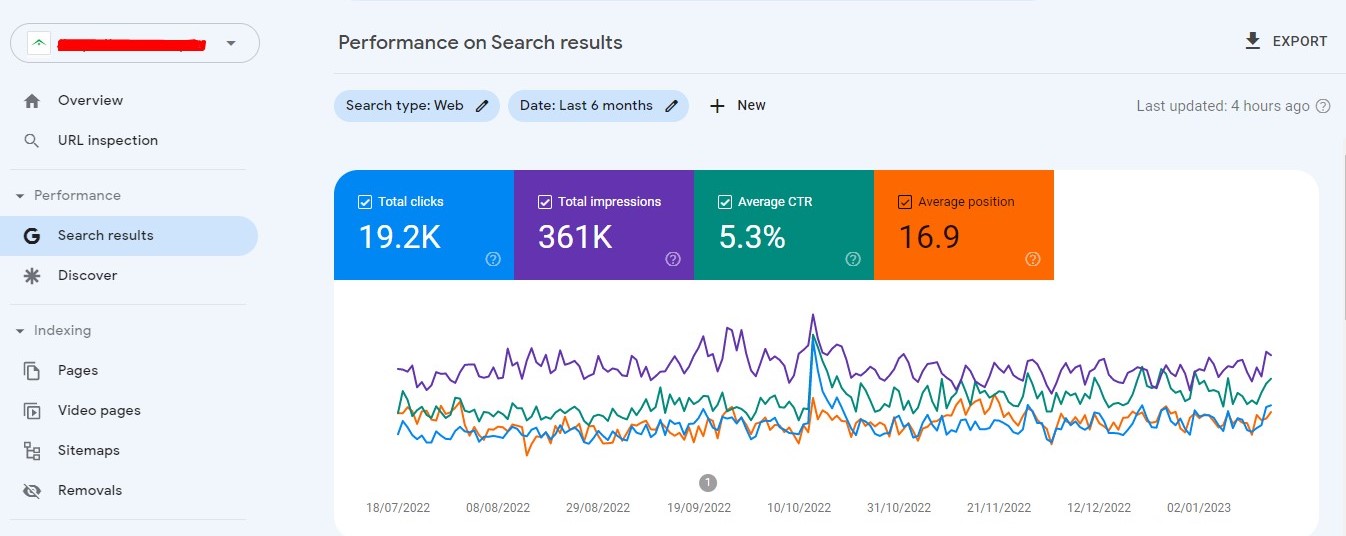Collapse the Indexing section

(20, 331)
